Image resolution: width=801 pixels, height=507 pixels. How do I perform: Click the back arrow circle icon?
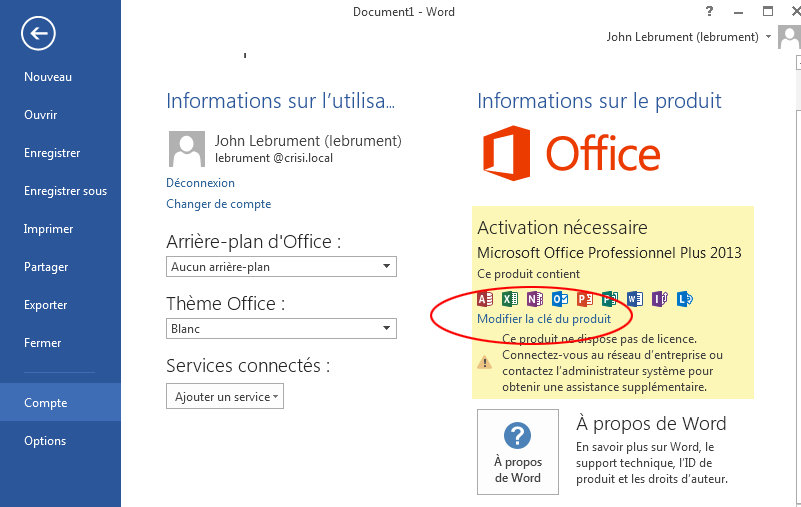point(38,34)
